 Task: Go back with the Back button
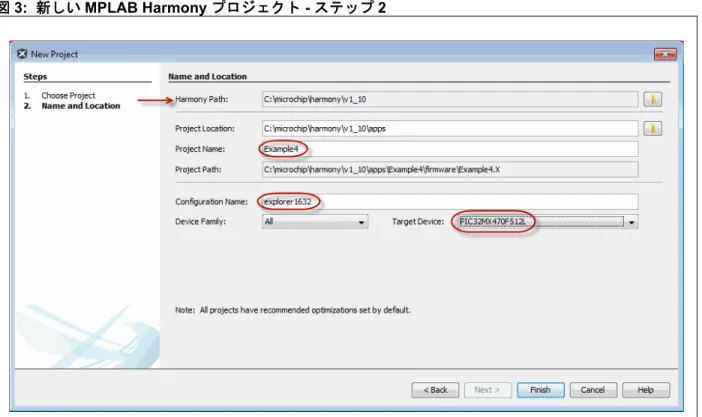[435, 390]
